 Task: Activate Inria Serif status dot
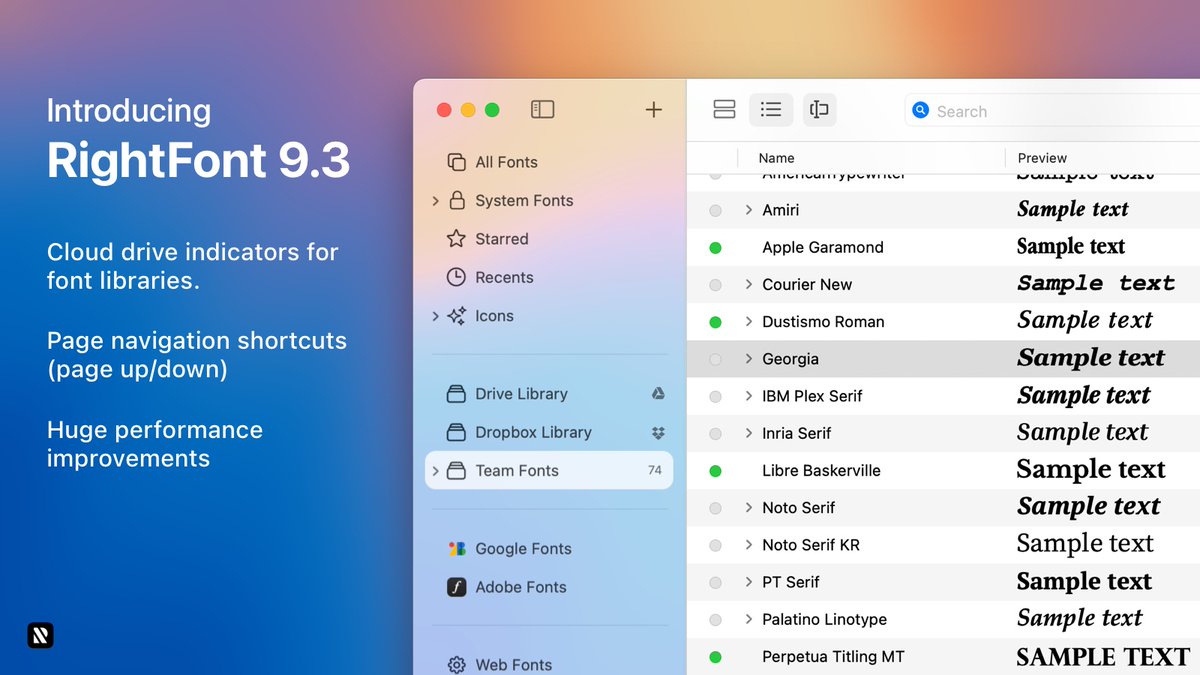[x=715, y=434]
